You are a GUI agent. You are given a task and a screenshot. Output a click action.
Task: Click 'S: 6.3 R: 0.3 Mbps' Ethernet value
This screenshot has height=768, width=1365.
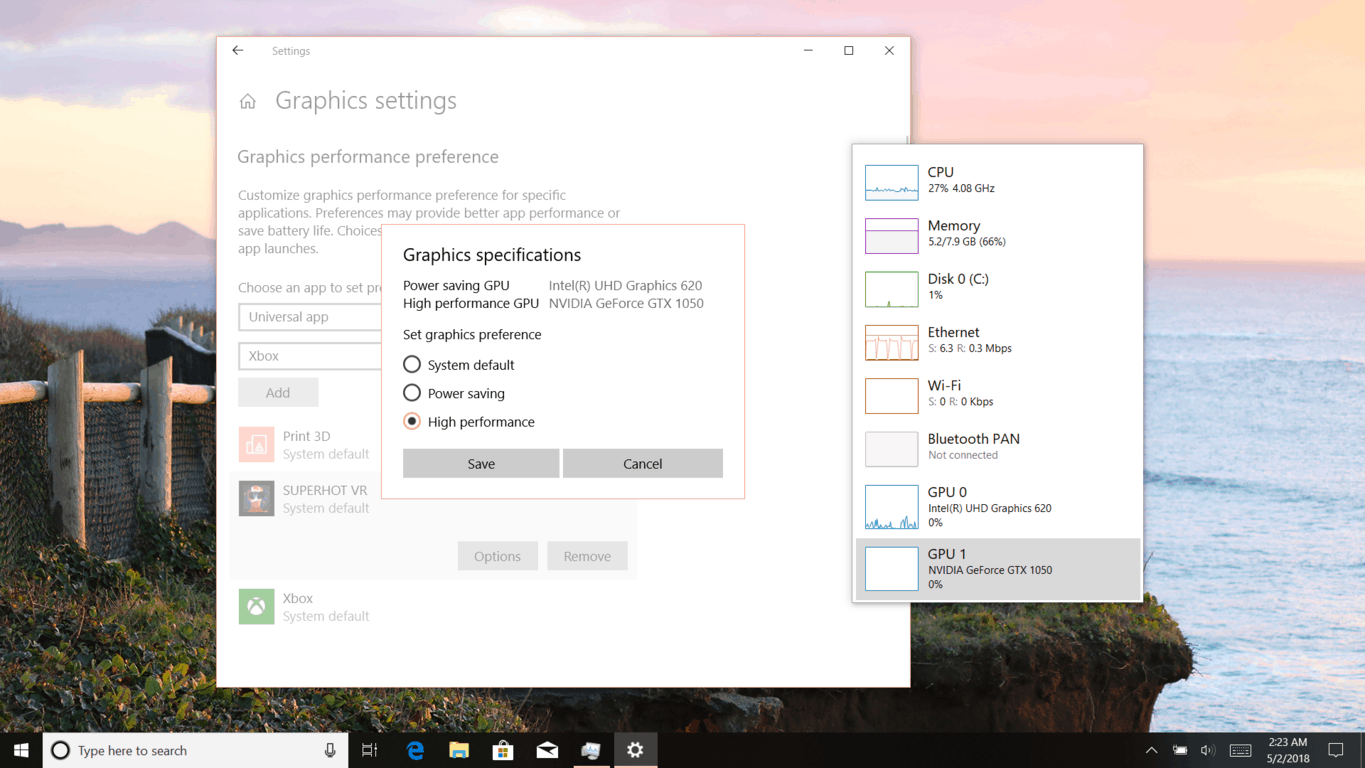click(x=970, y=348)
